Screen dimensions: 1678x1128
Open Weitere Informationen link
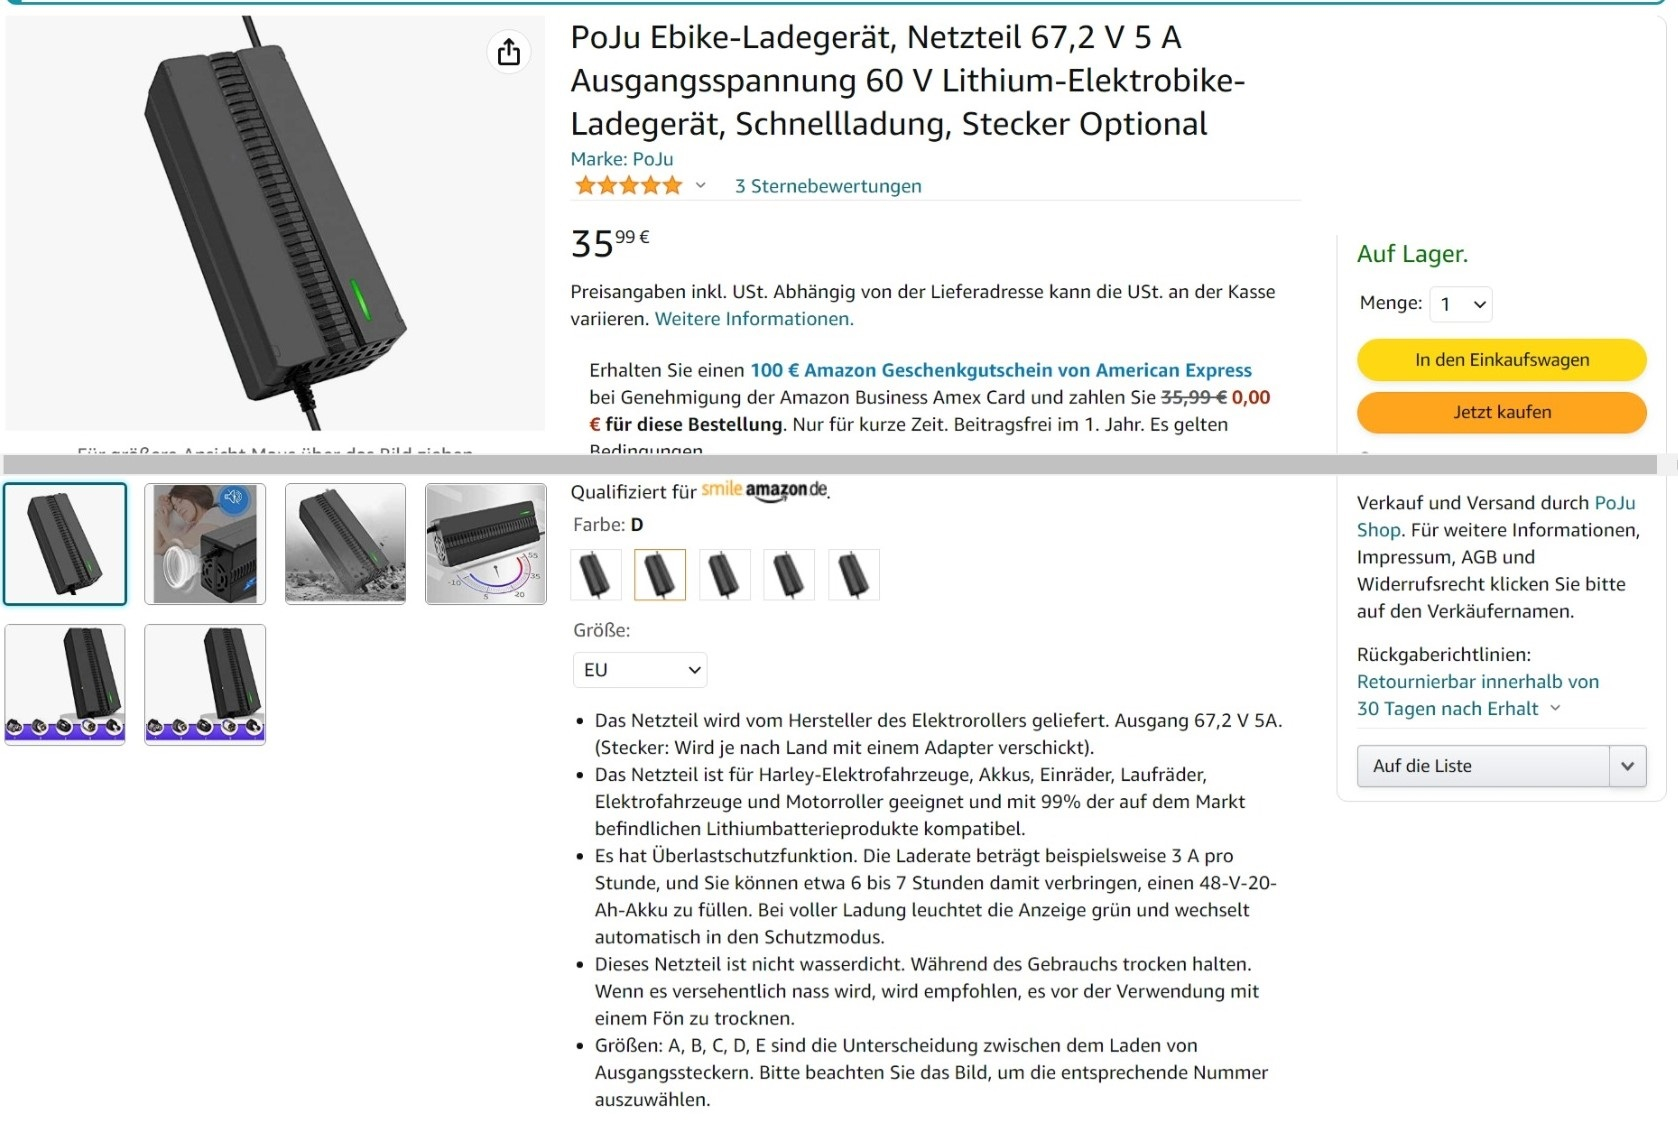click(754, 319)
